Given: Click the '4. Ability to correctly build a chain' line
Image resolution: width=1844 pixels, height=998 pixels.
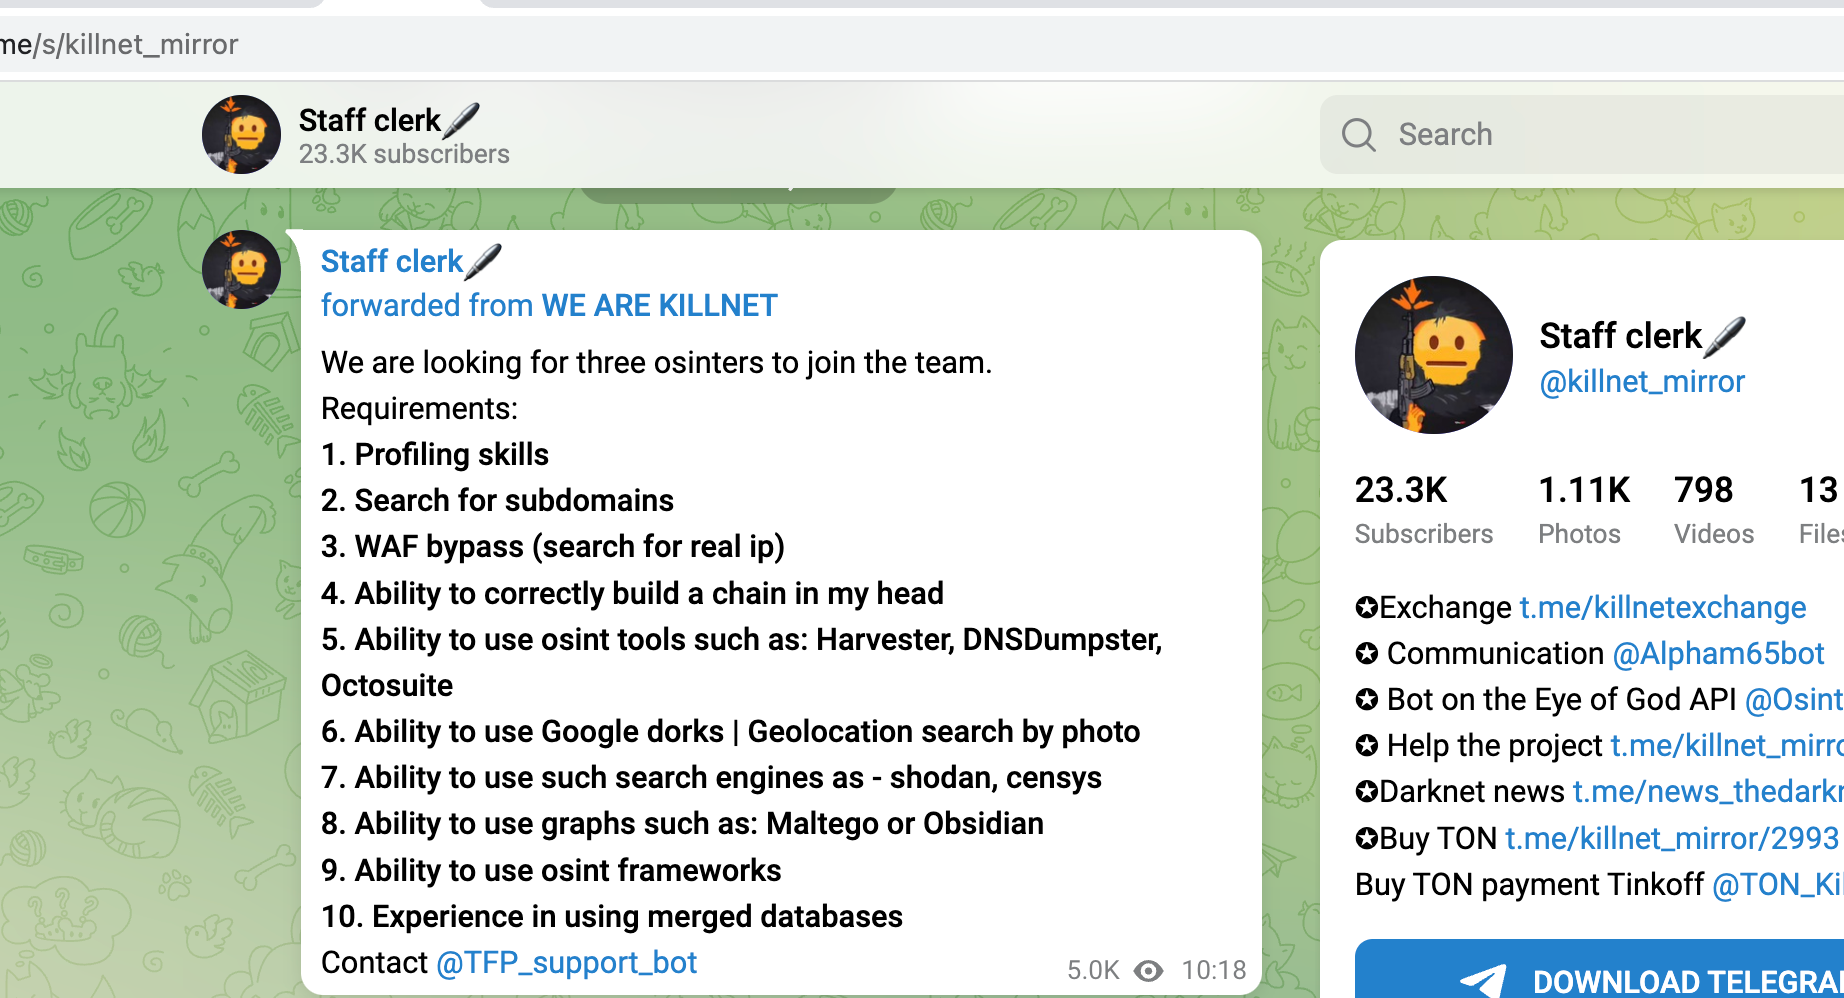Looking at the screenshot, I should 632,593.
